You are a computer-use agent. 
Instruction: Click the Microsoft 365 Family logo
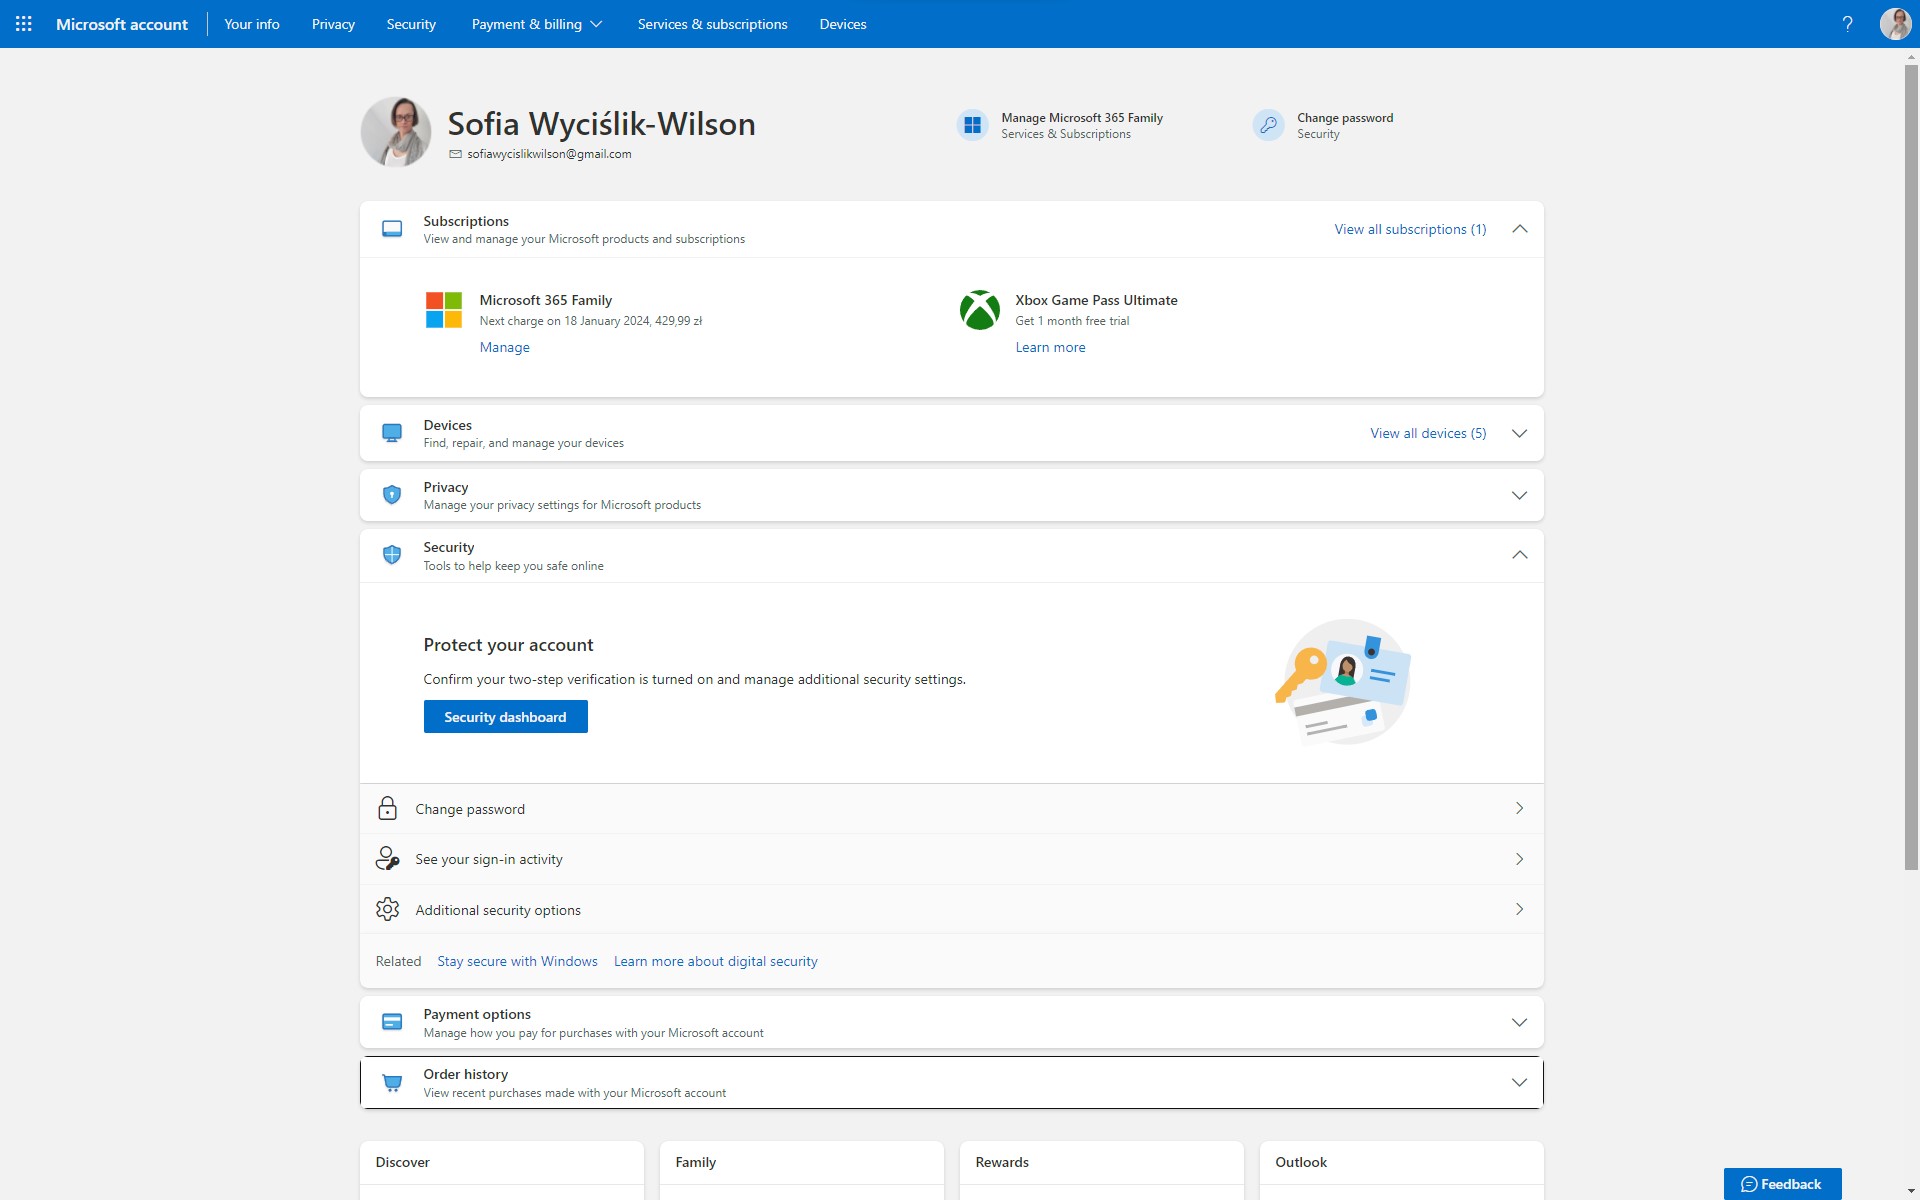tap(444, 310)
